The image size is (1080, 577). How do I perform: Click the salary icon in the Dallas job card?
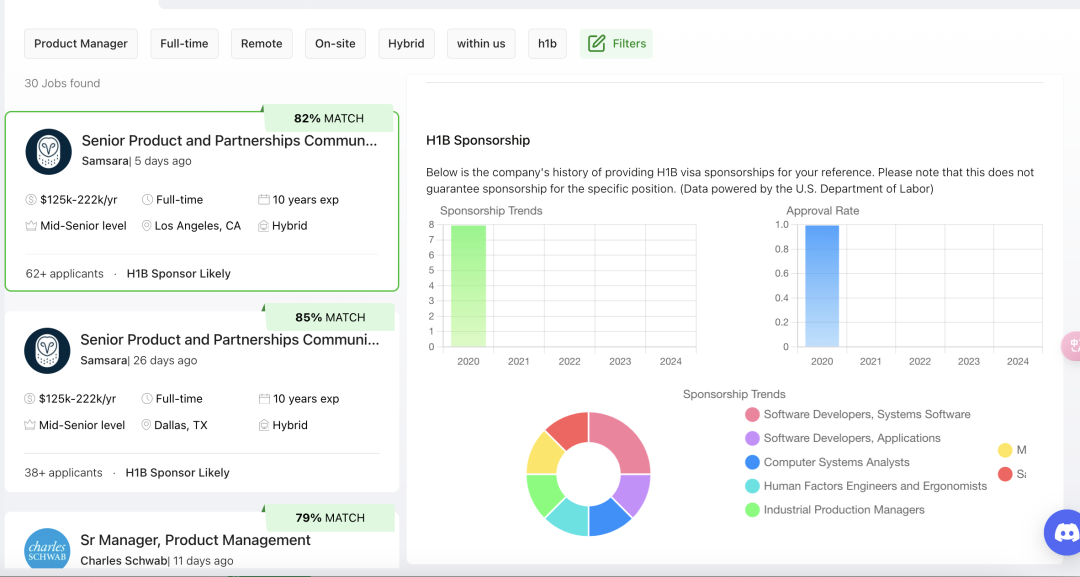(x=30, y=399)
